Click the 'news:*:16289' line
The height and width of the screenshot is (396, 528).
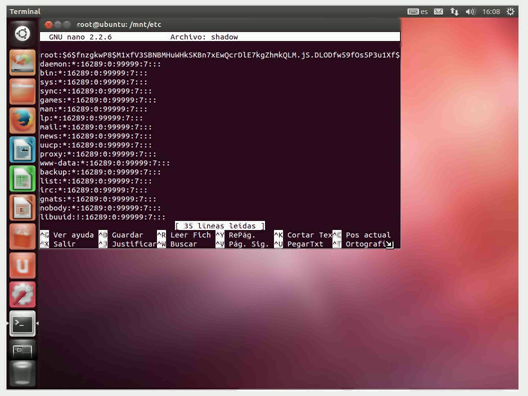coord(96,136)
